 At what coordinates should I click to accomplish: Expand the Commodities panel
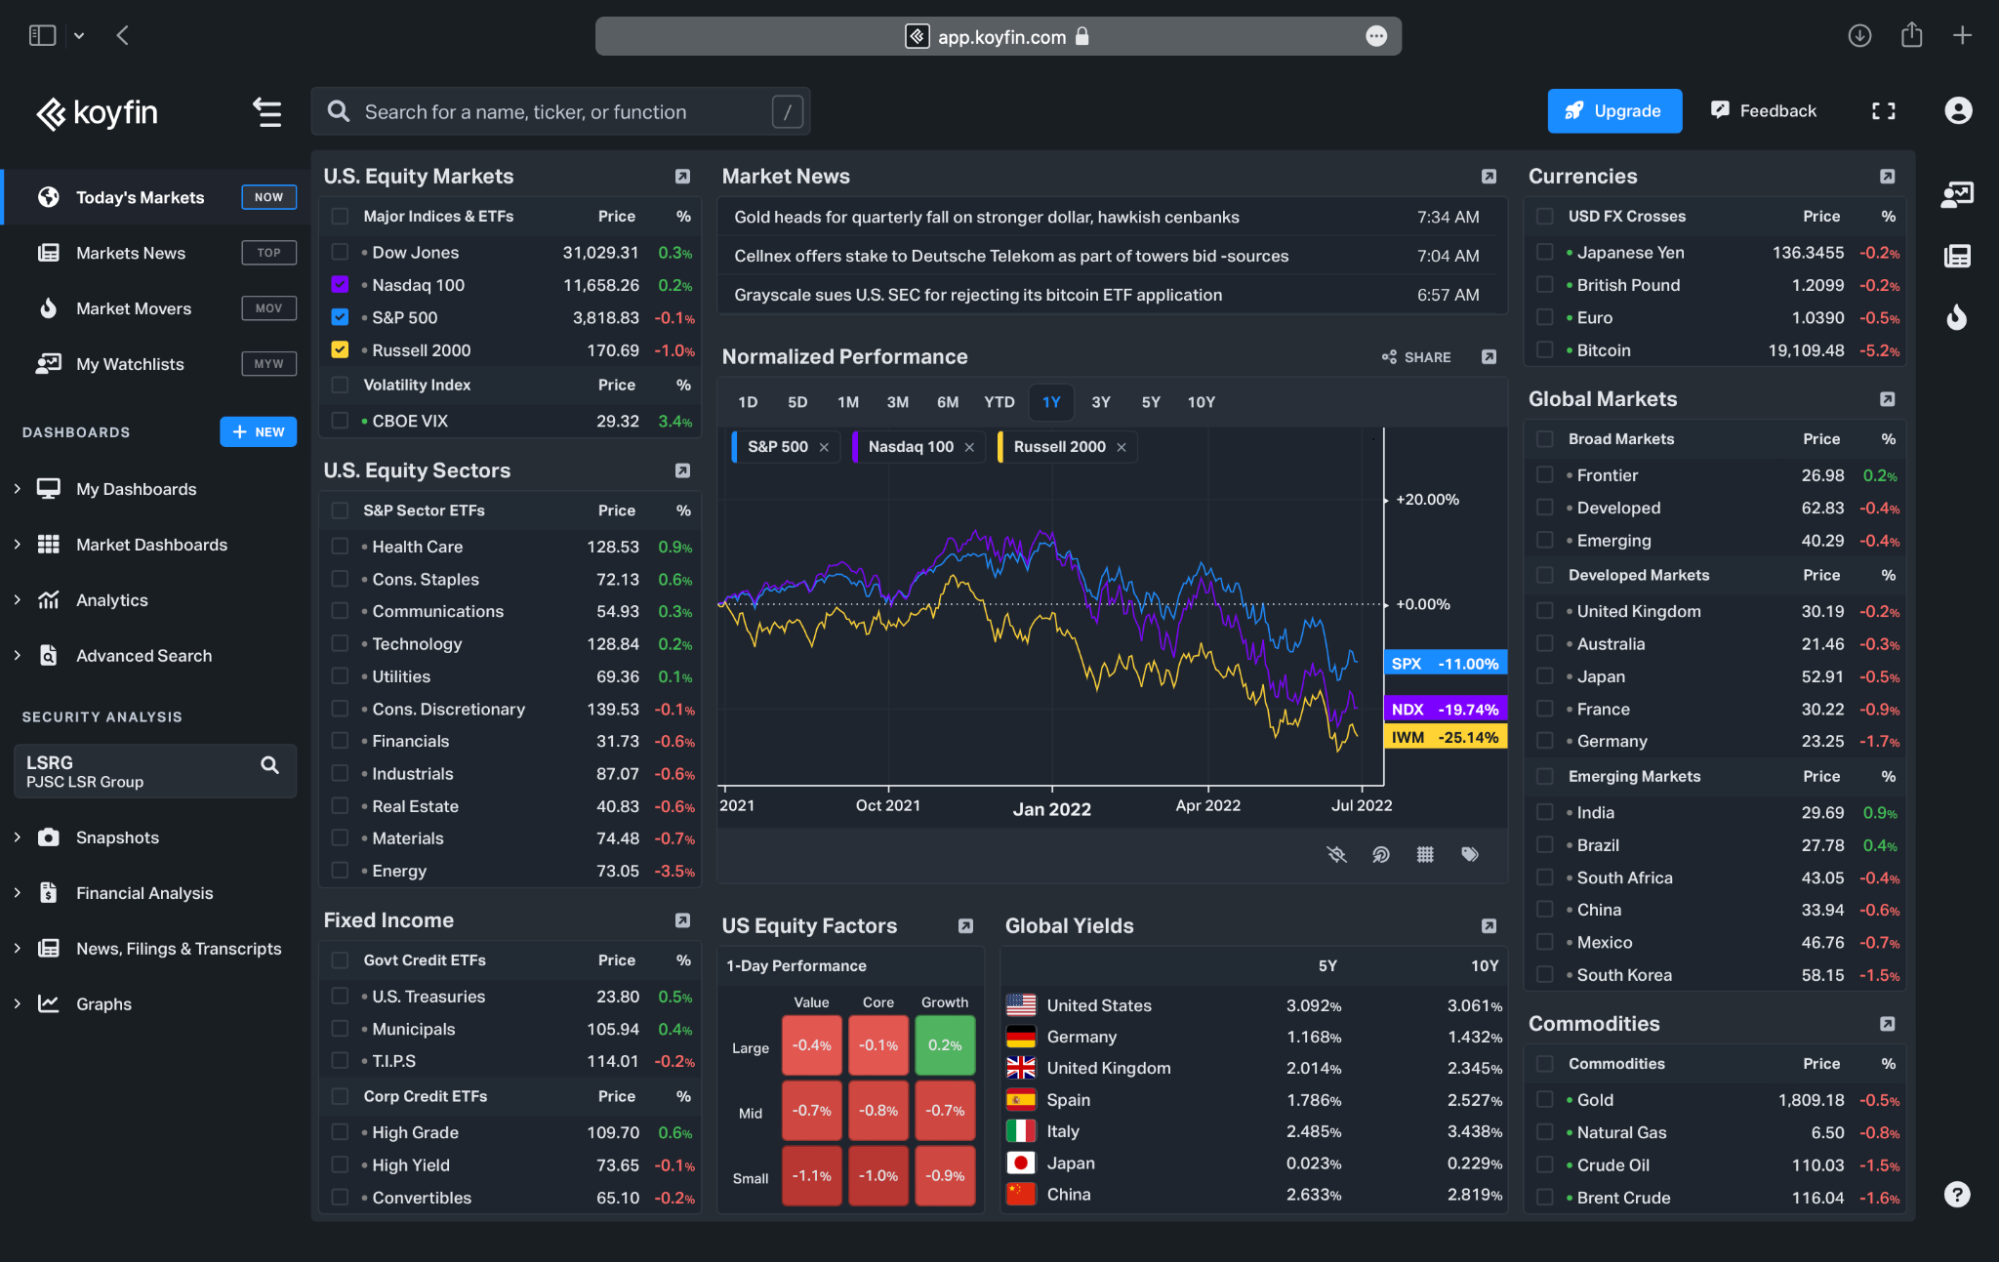pyautogui.click(x=1886, y=1024)
